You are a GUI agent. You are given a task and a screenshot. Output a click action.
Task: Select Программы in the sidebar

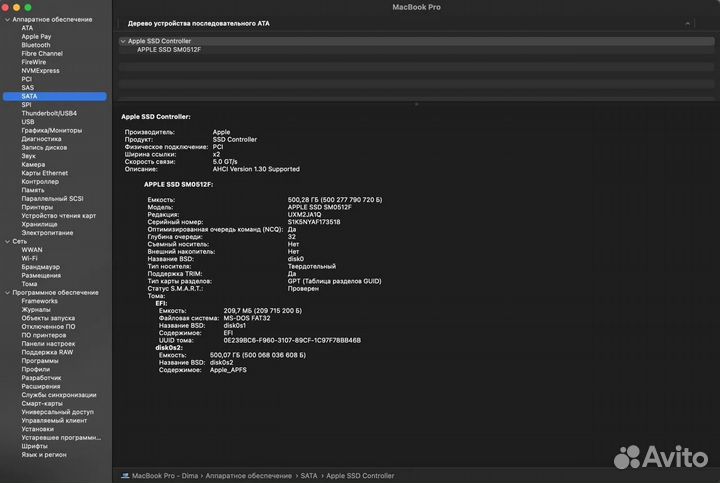coord(39,361)
